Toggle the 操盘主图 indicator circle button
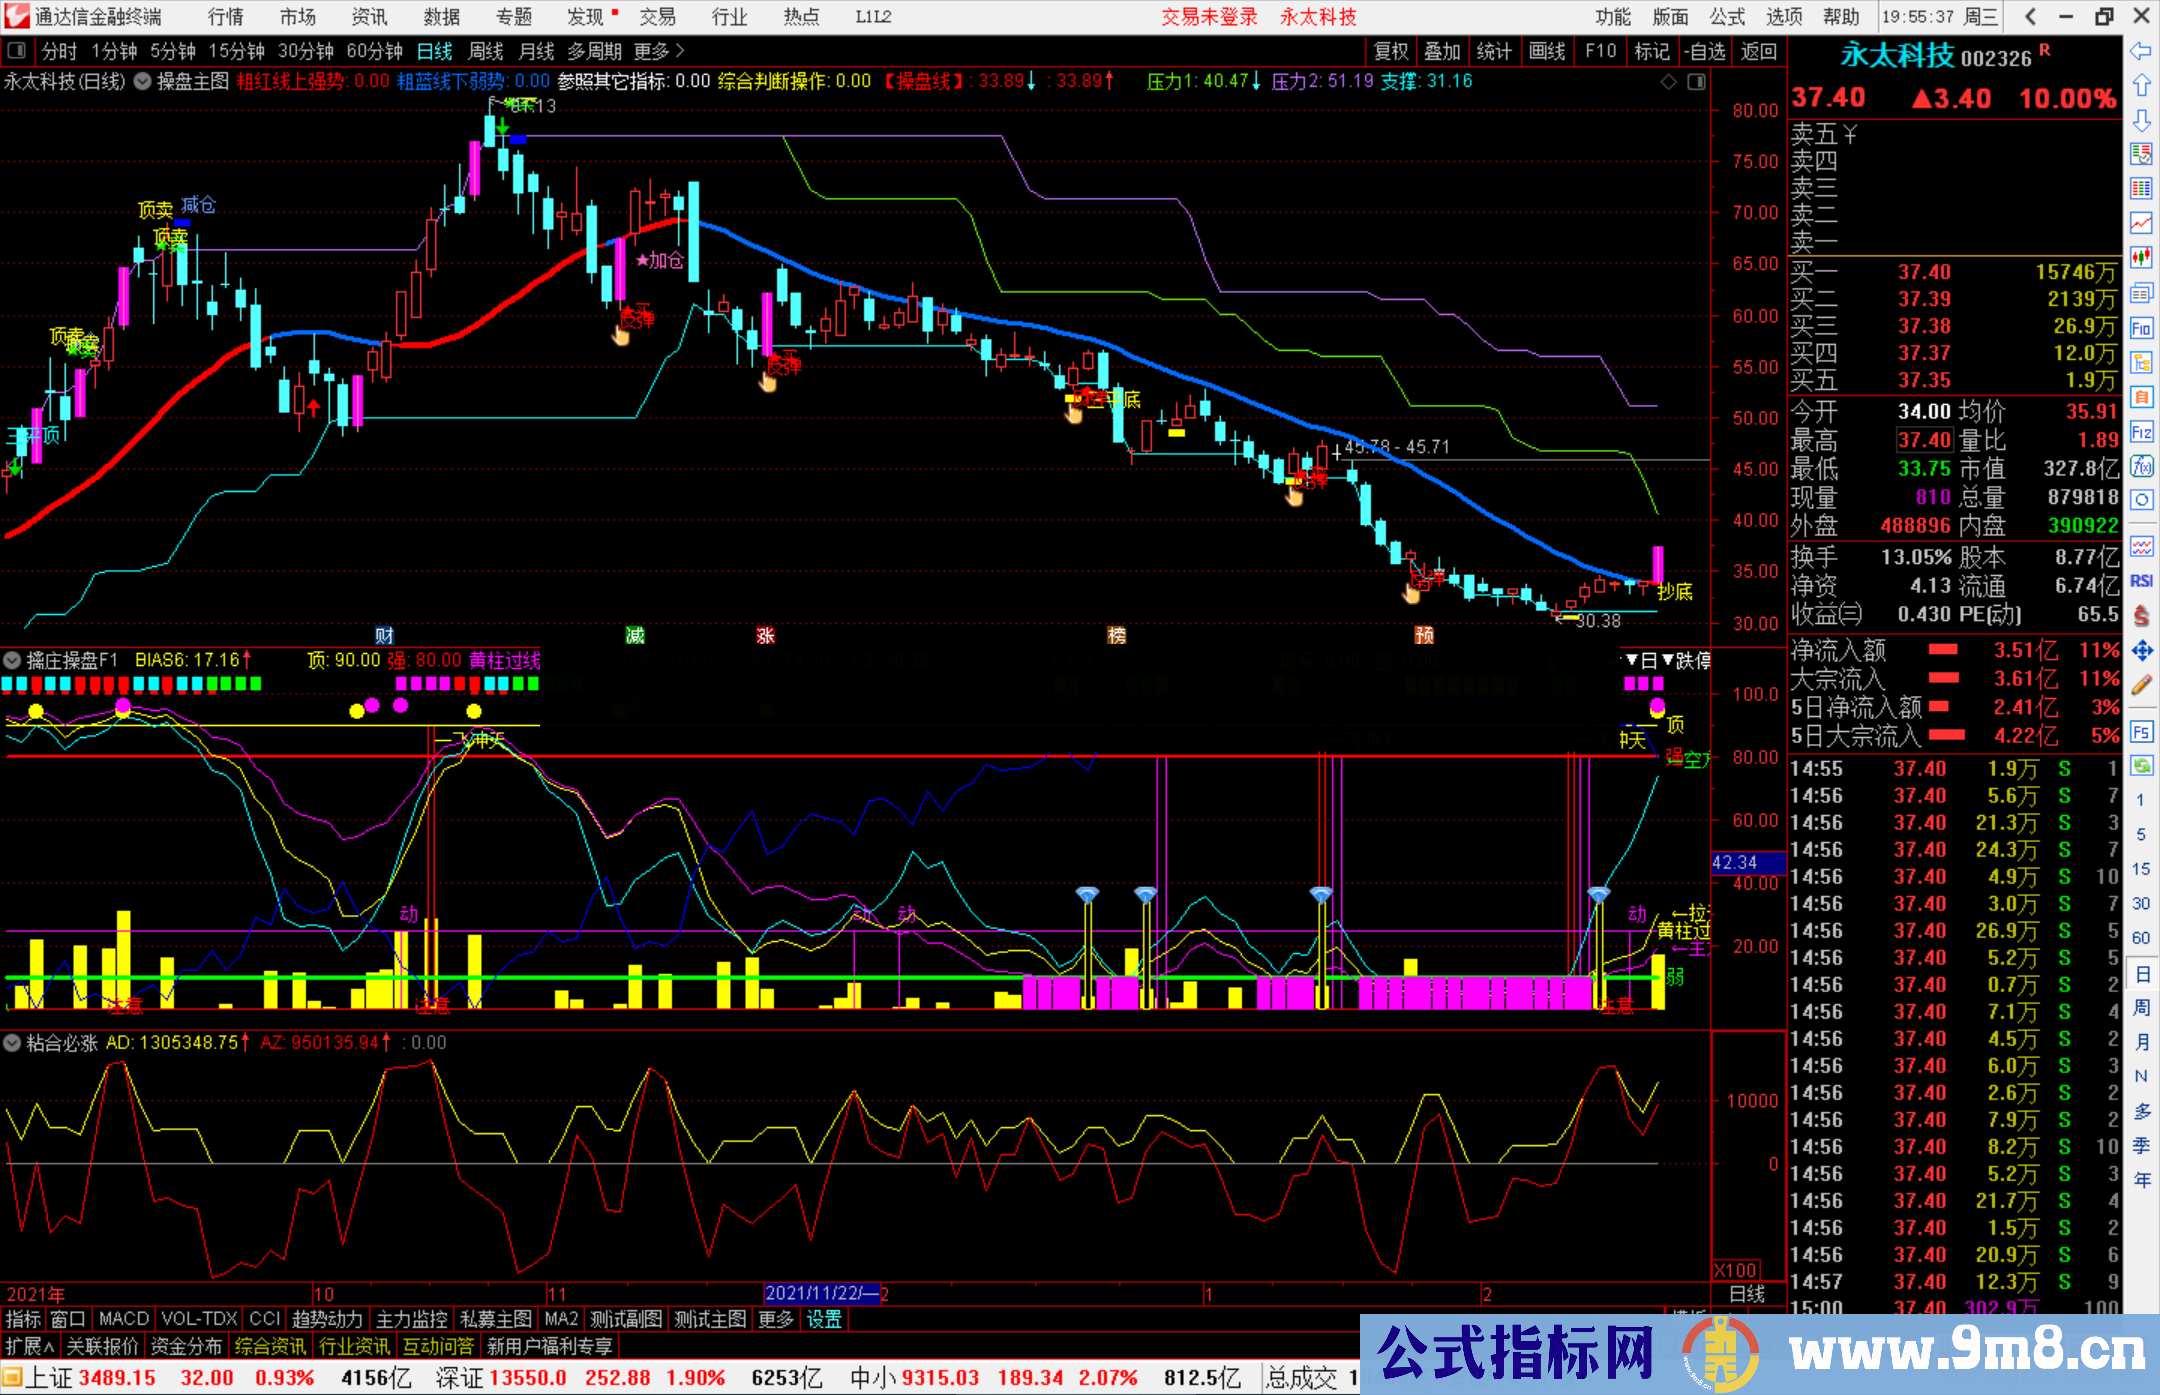Screen dimensions: 2160x1395 142,81
